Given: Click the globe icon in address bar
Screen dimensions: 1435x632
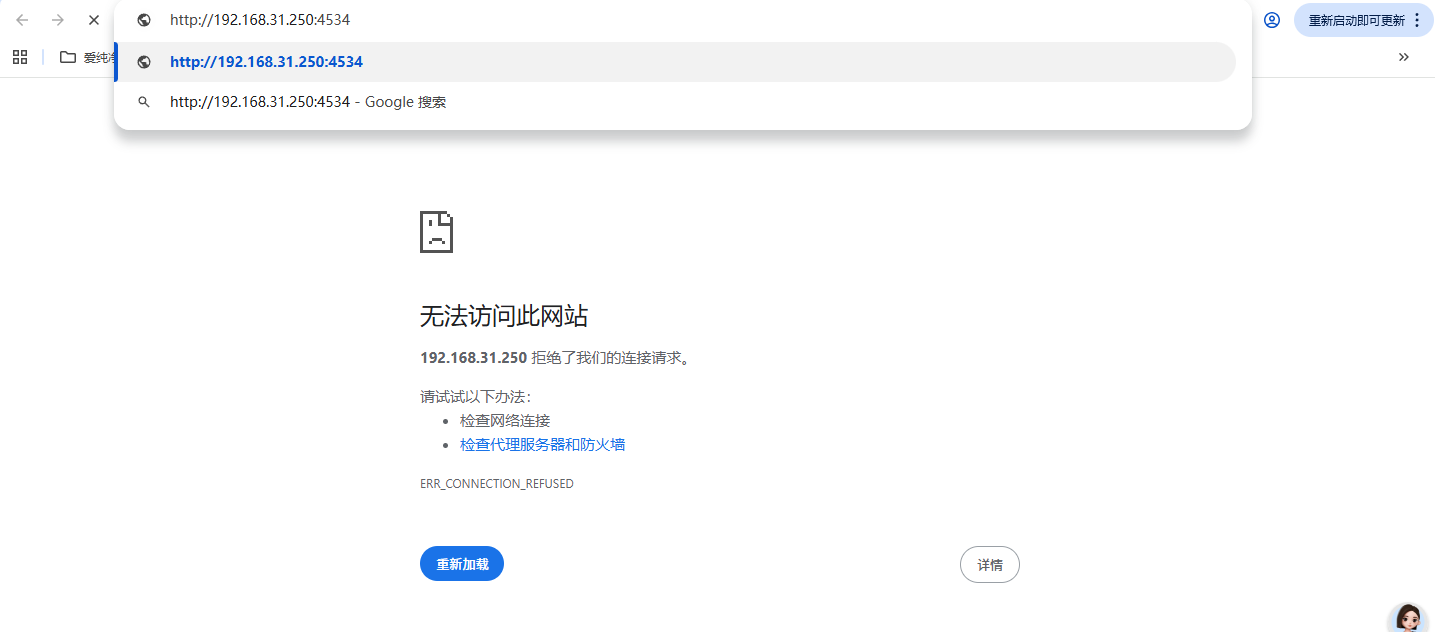Looking at the screenshot, I should [144, 20].
